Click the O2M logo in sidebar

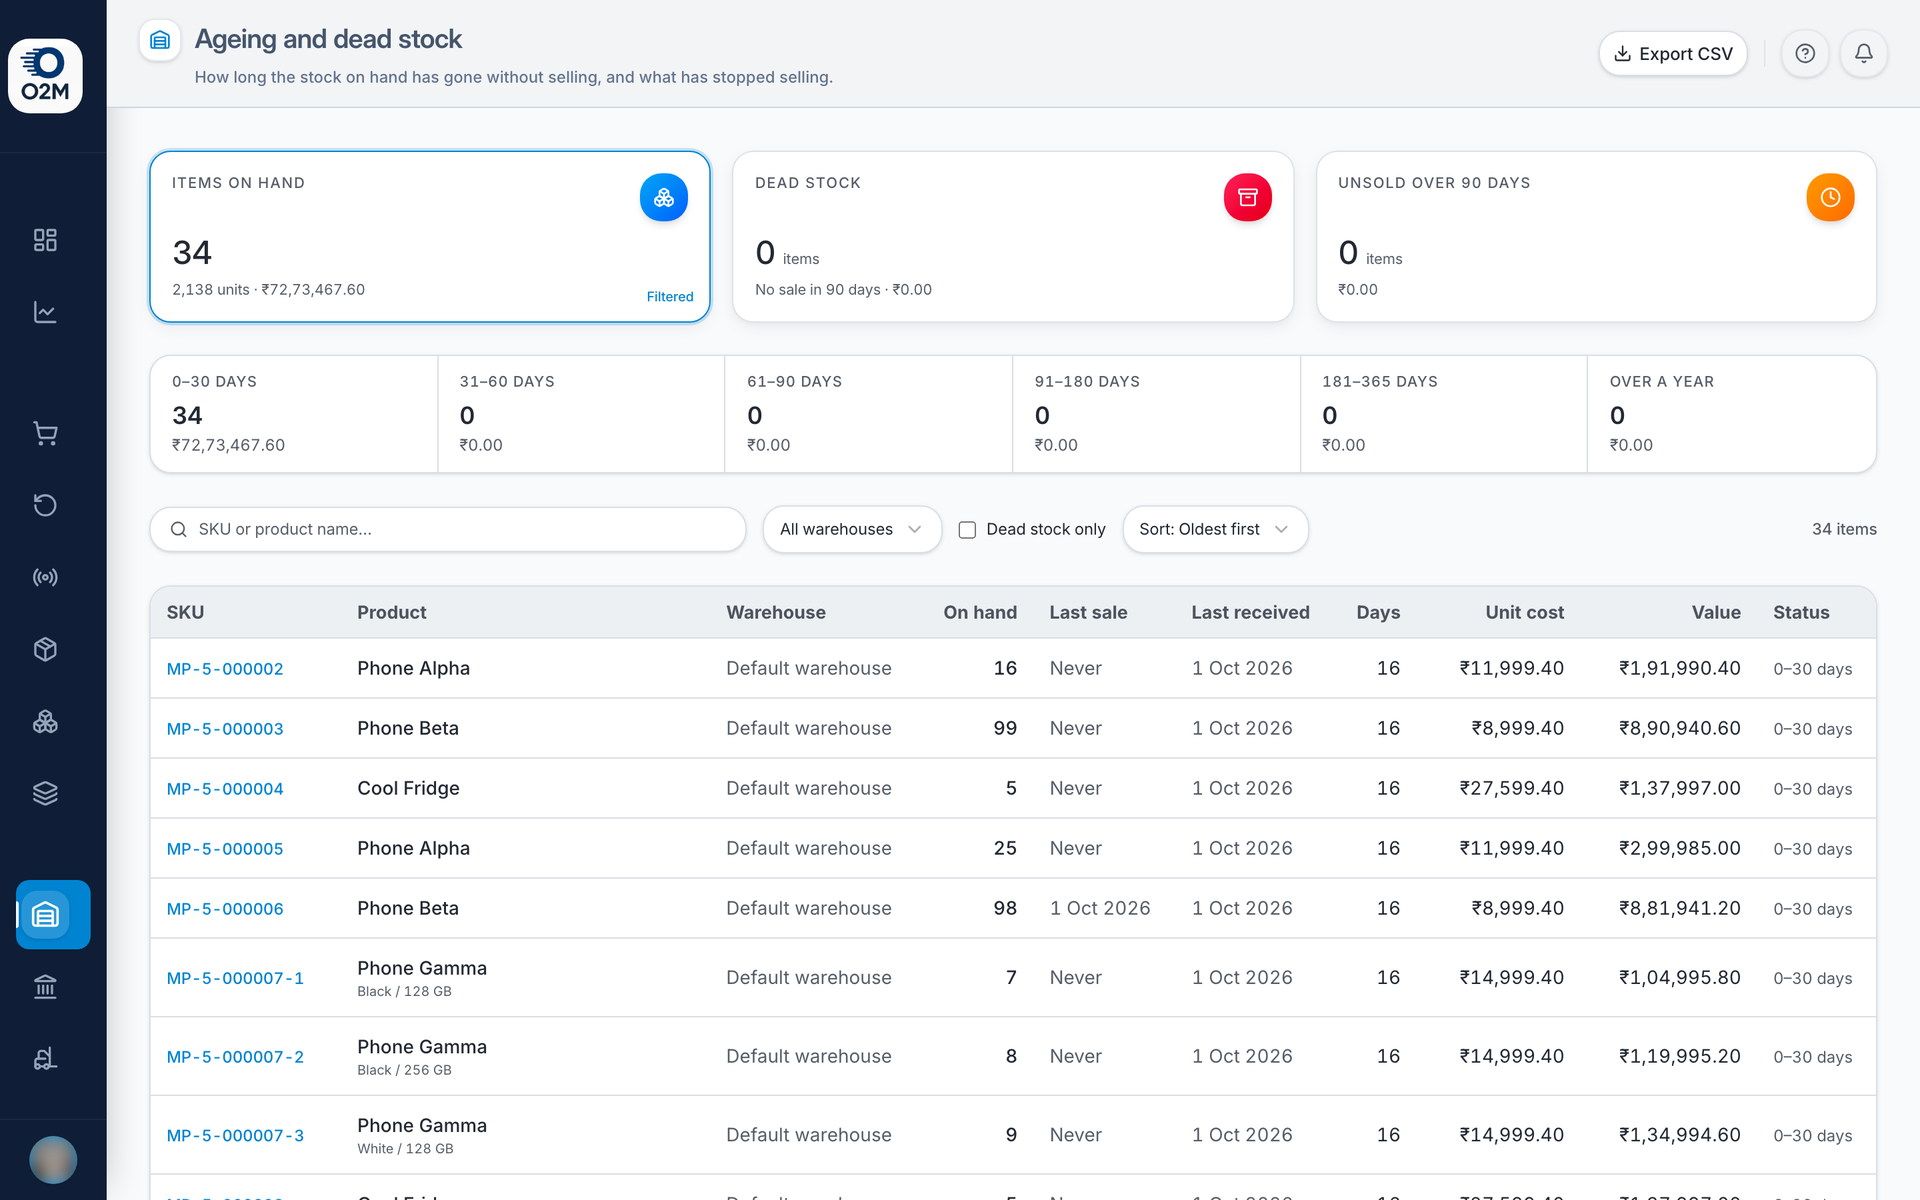coord(45,76)
